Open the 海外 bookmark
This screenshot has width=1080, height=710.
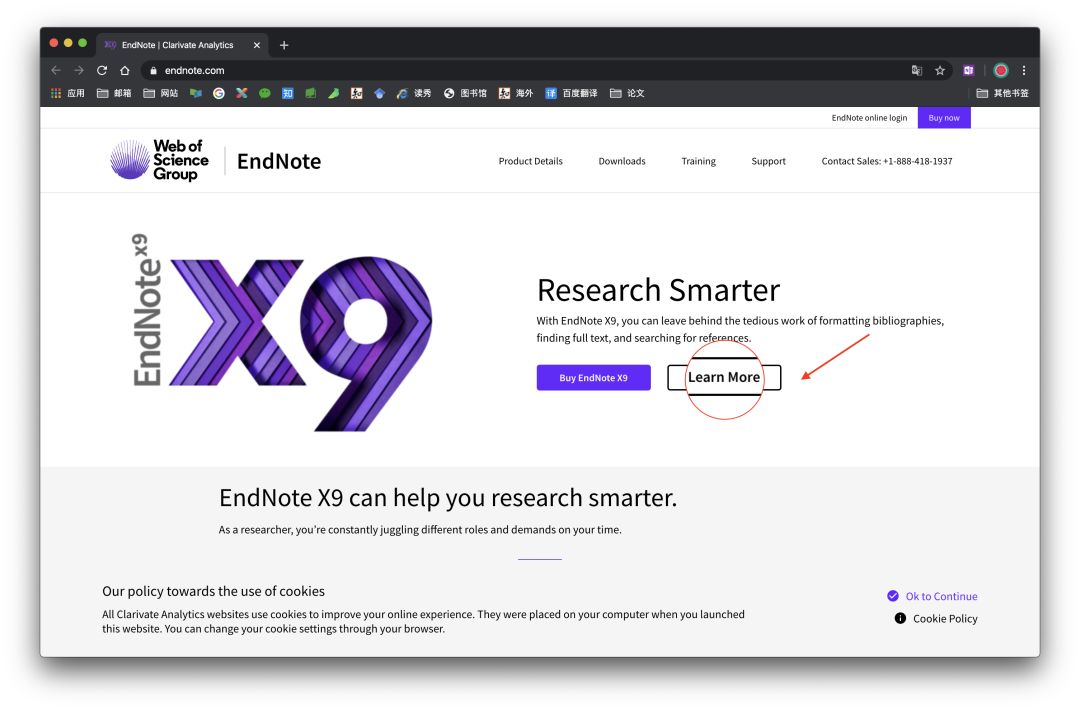tap(516, 93)
